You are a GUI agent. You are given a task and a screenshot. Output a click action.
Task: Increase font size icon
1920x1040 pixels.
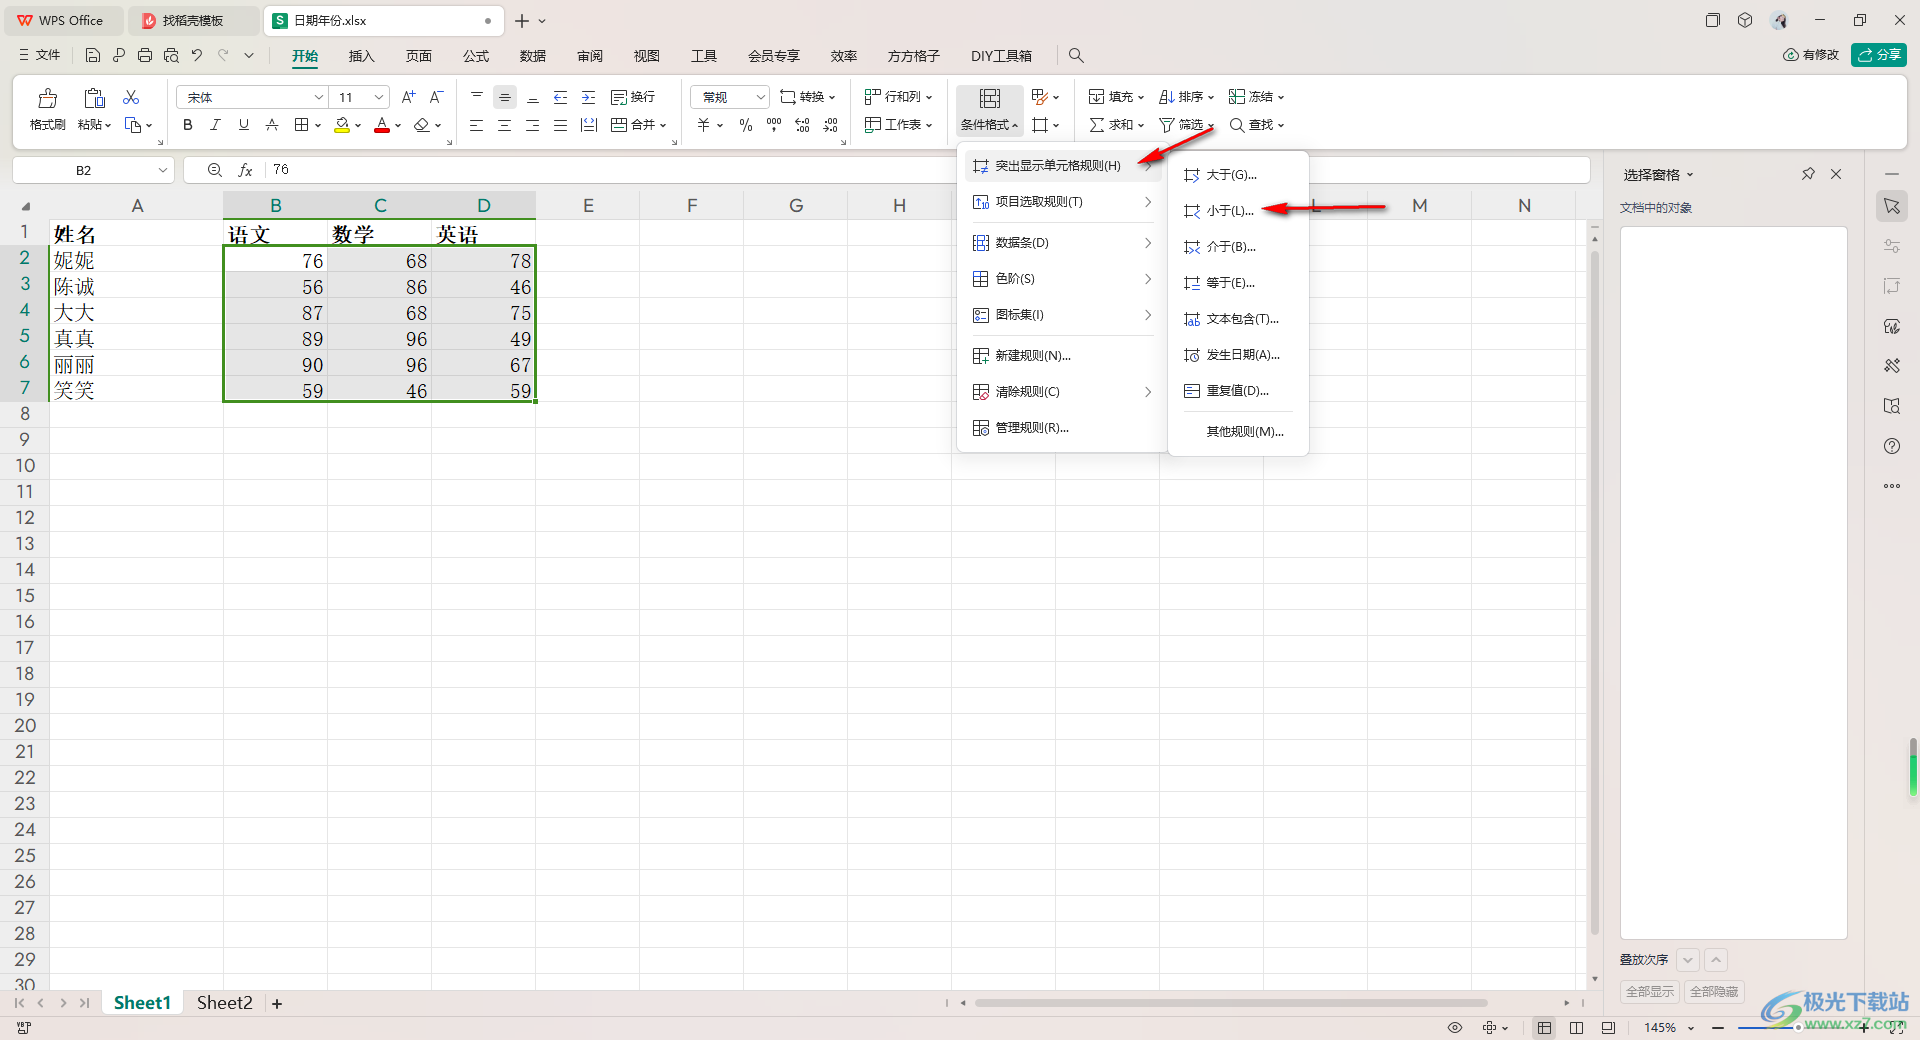408,97
